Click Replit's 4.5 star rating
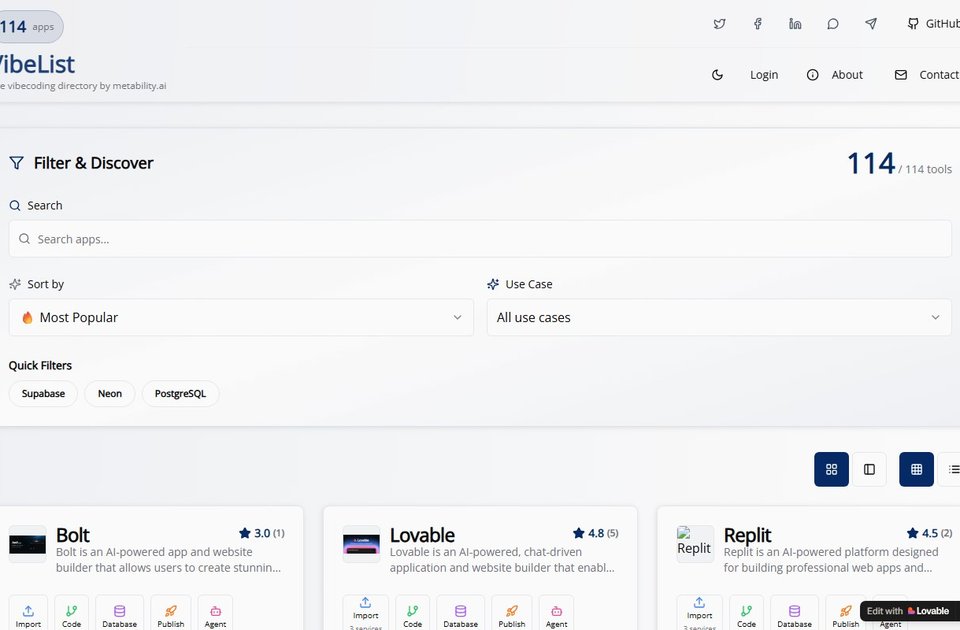The height and width of the screenshot is (630, 960). [929, 533]
